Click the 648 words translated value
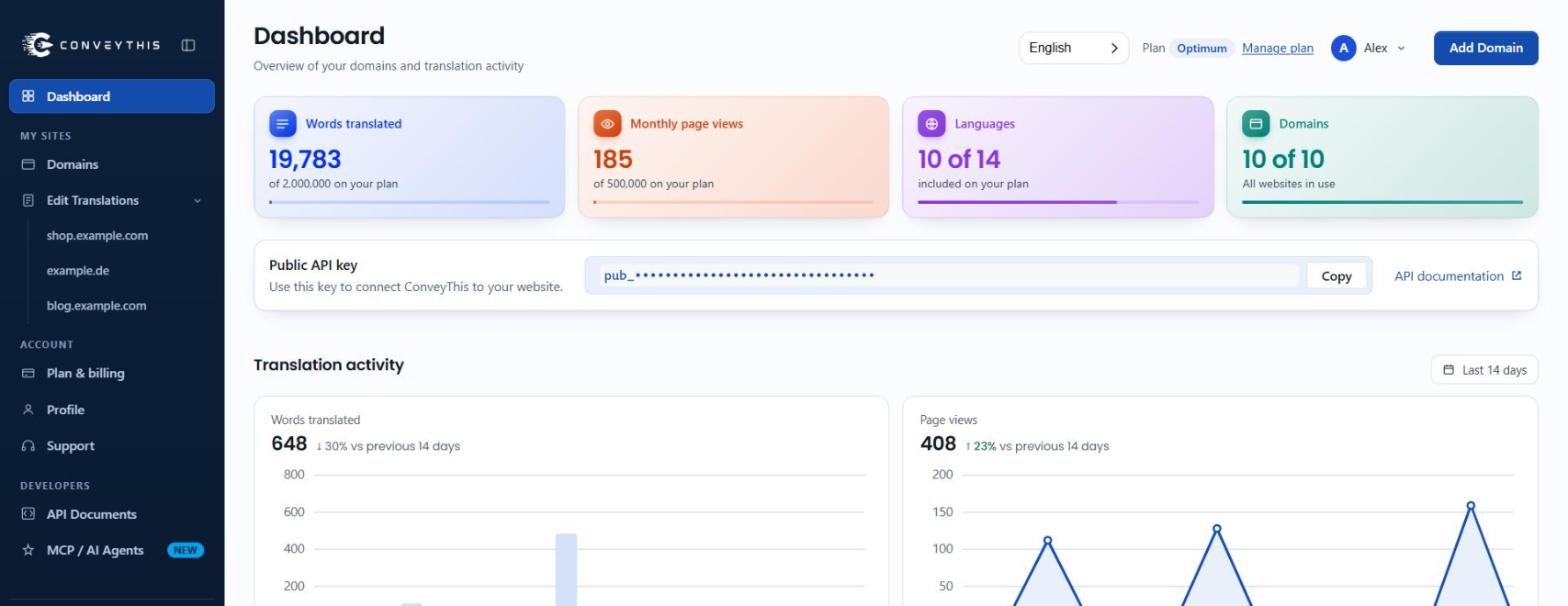1568x606 pixels. click(x=289, y=444)
